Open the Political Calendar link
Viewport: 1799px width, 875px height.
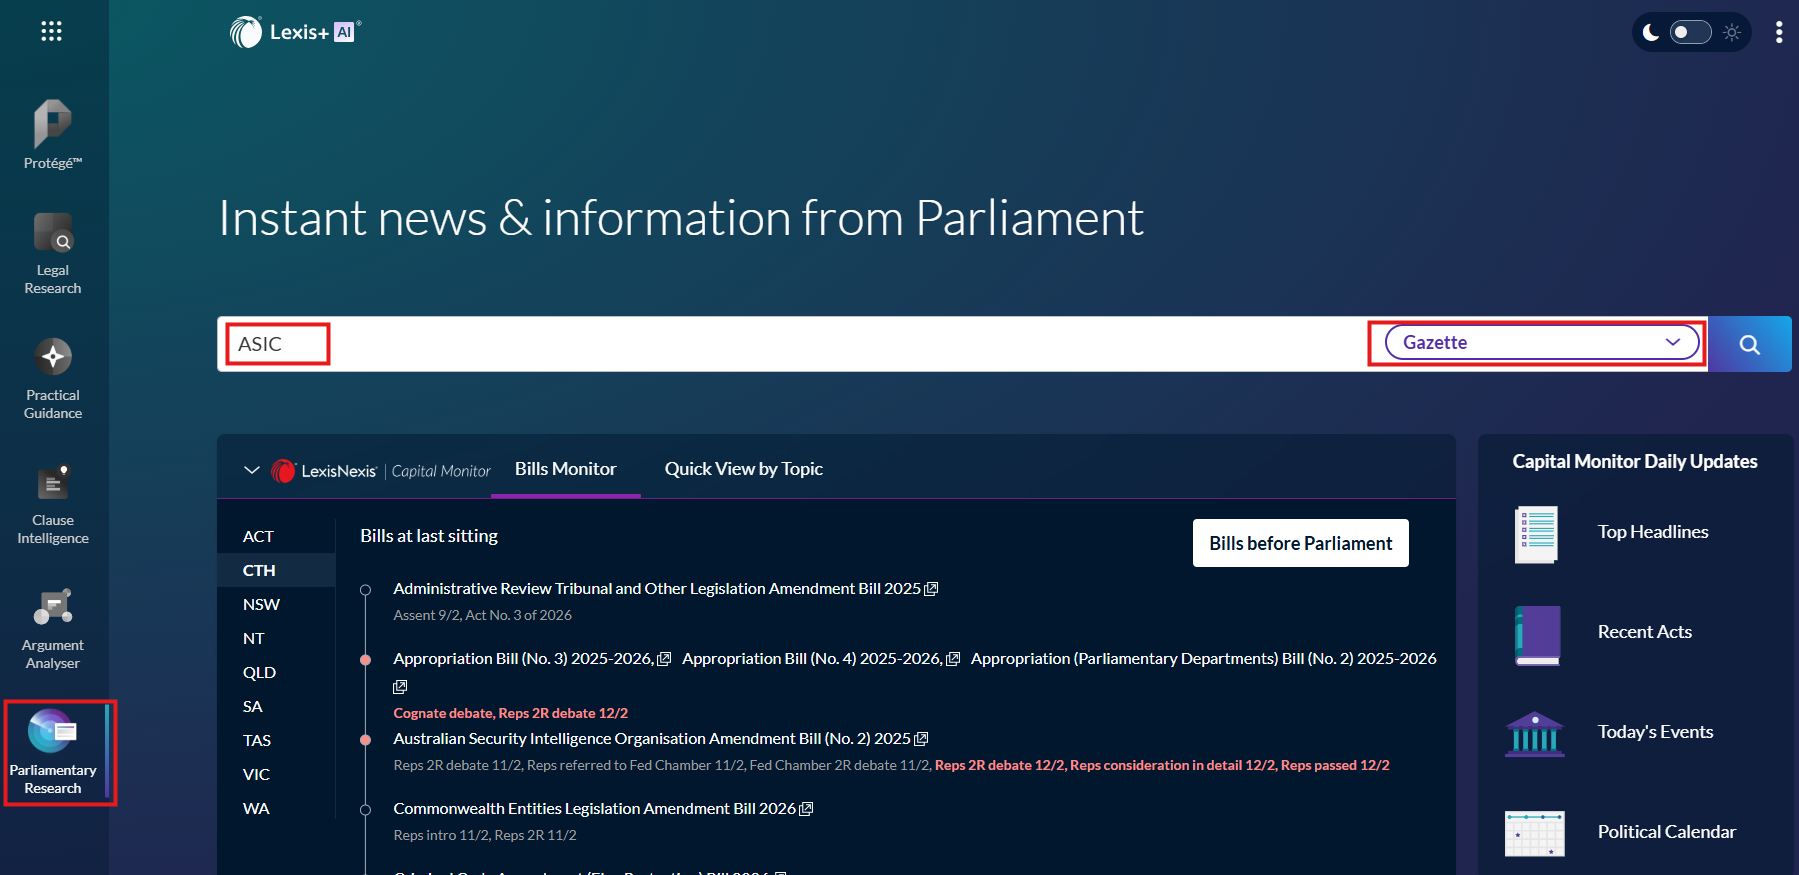1666,832
